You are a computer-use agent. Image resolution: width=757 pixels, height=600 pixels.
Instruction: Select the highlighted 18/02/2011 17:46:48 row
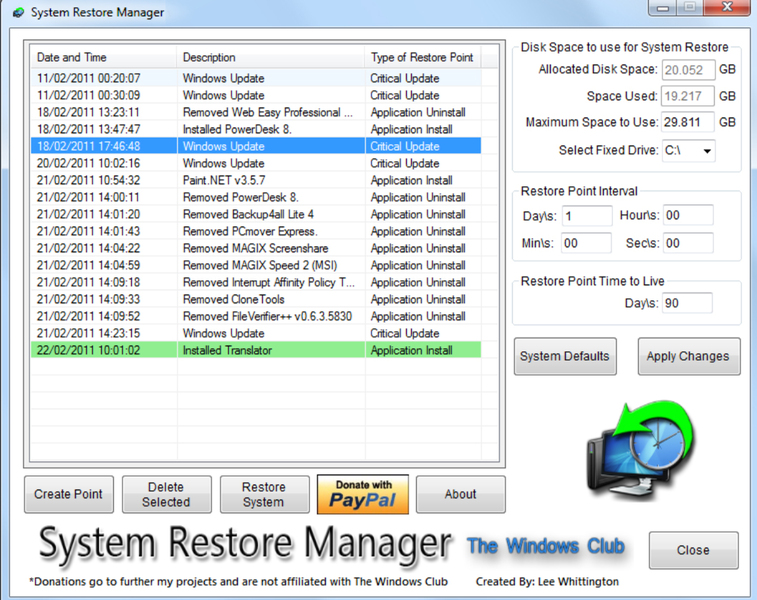coord(256,146)
